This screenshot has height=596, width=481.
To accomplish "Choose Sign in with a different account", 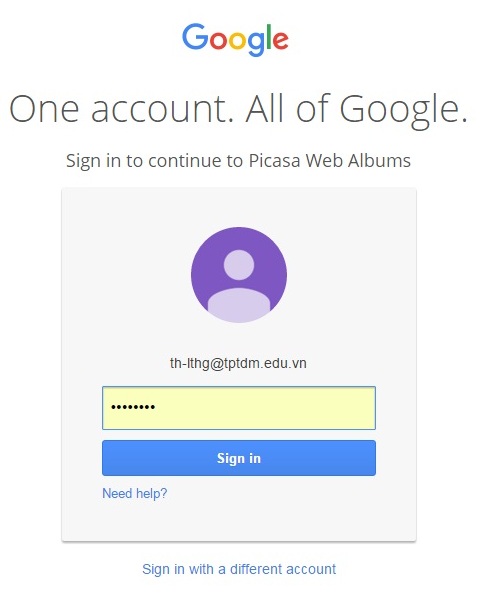I will [x=239, y=569].
